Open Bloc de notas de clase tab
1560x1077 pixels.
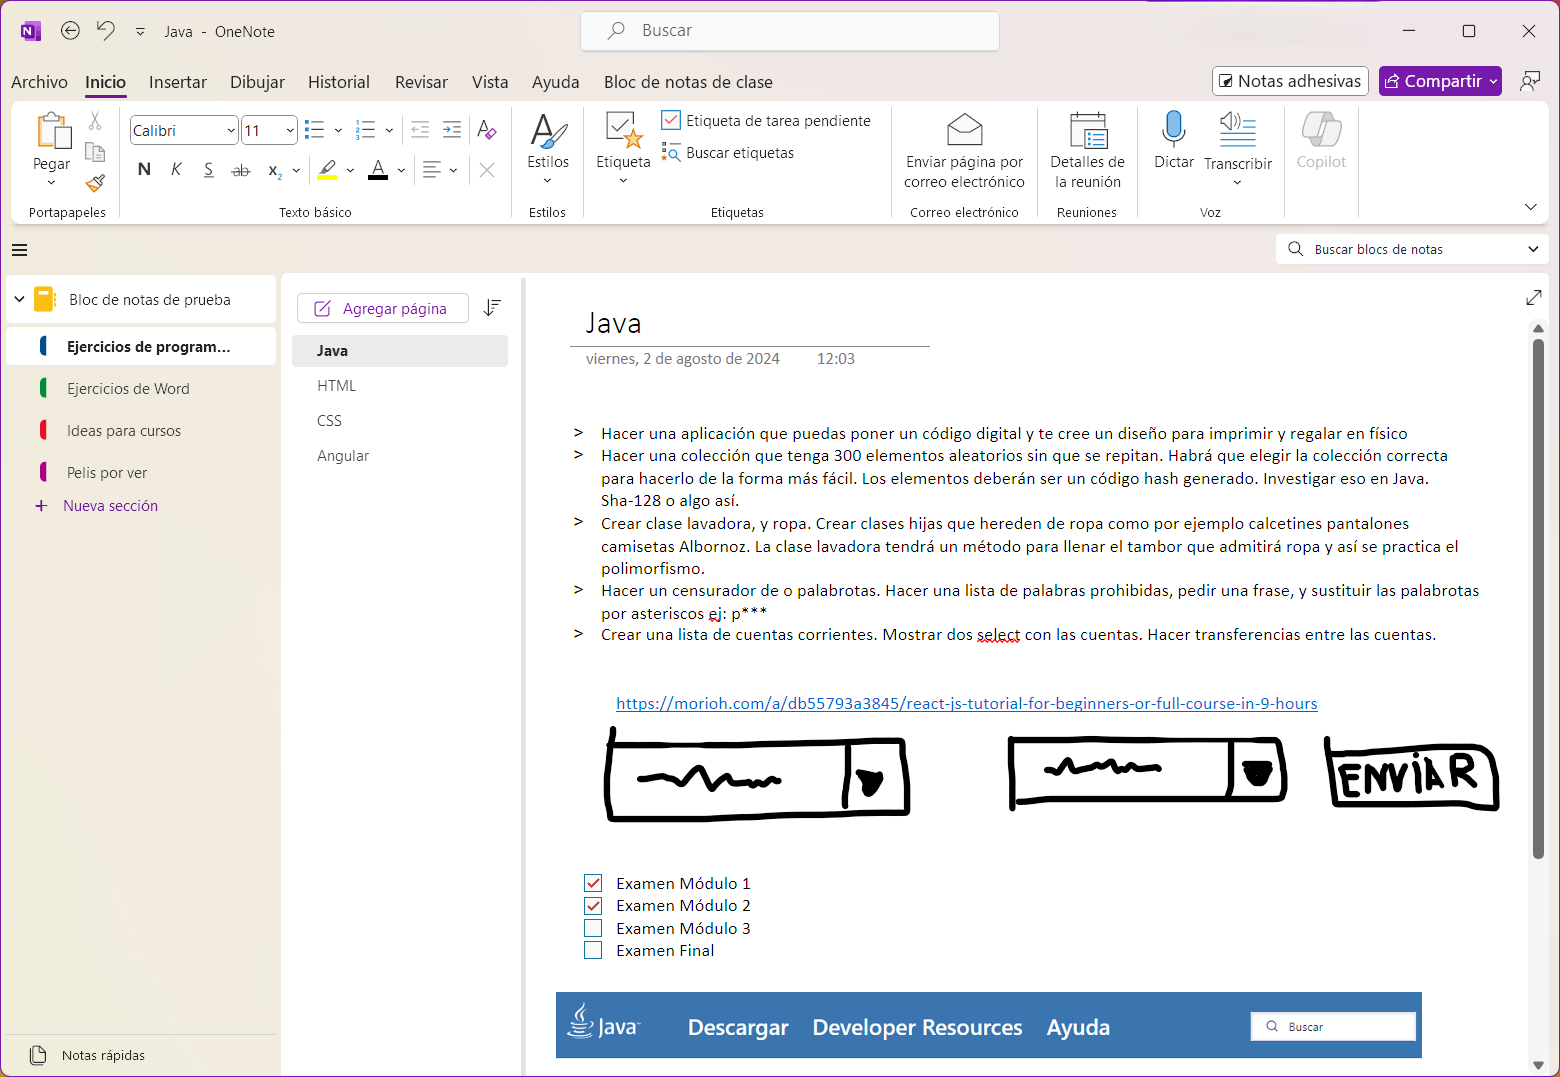tap(688, 82)
